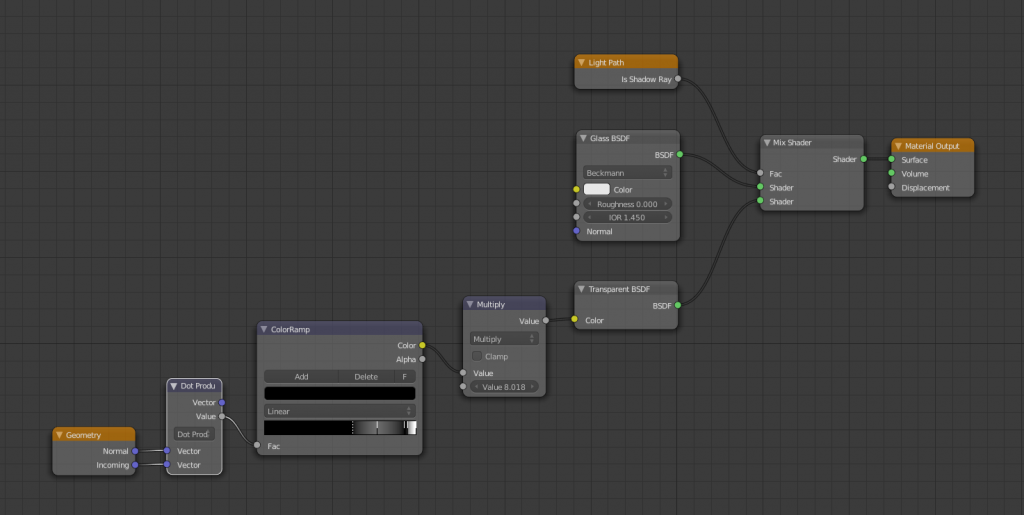
Task: Click Transparent BSDF's BSDF output socket
Action: click(678, 305)
